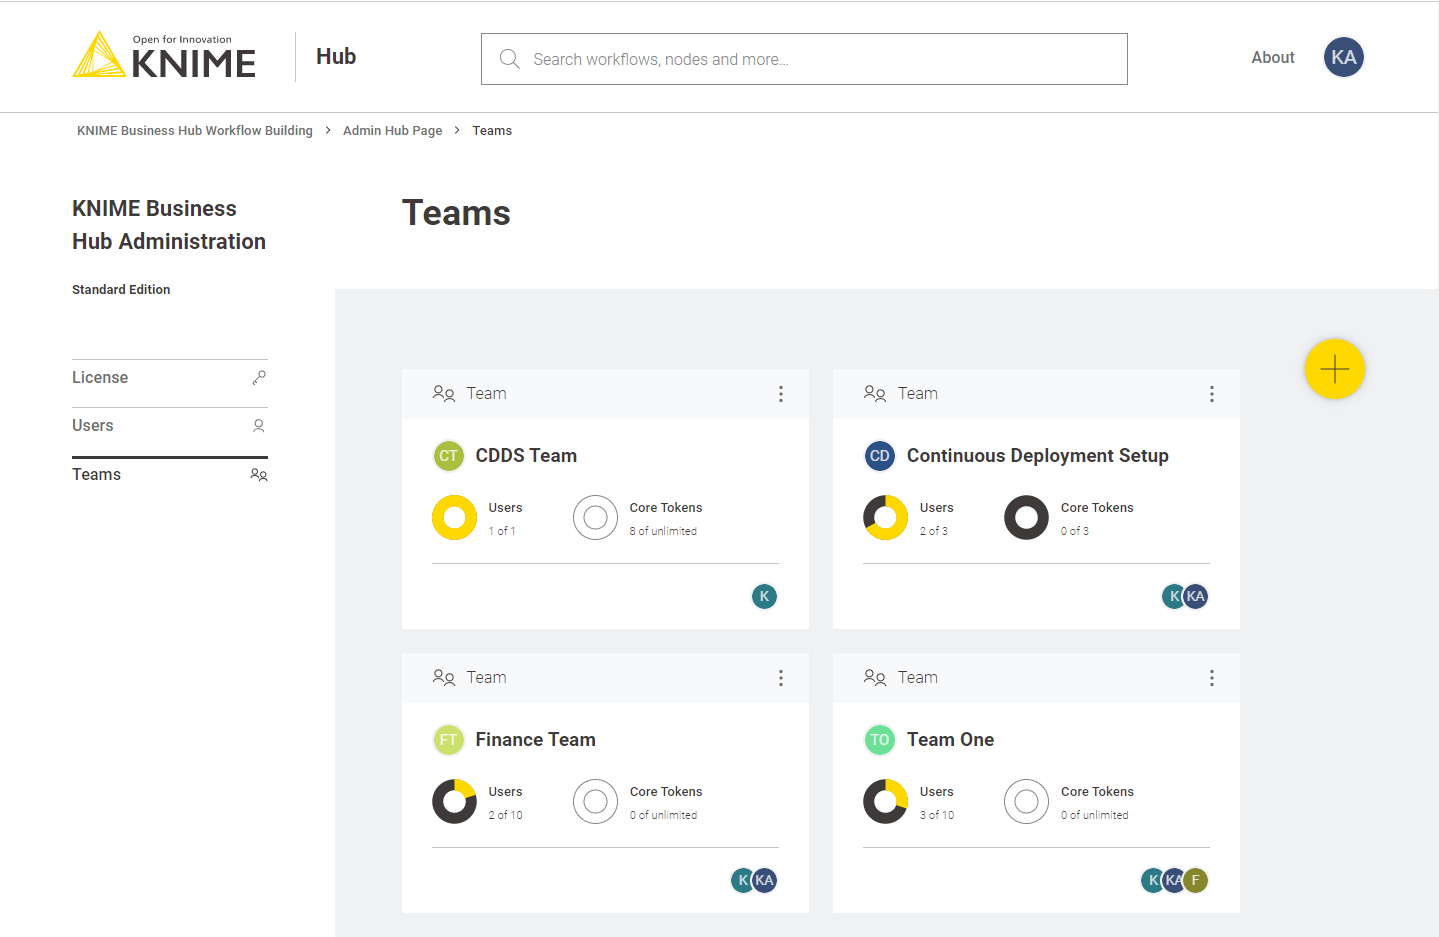Click the K member avatar in Team One
Screen dimensions: 1439x937
point(1152,880)
